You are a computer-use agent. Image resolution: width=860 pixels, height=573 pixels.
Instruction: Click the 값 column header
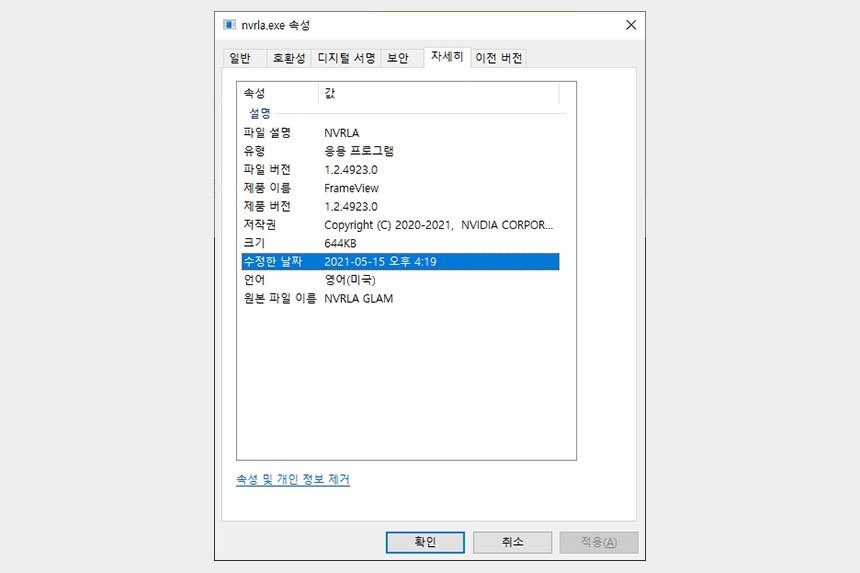tap(439, 93)
